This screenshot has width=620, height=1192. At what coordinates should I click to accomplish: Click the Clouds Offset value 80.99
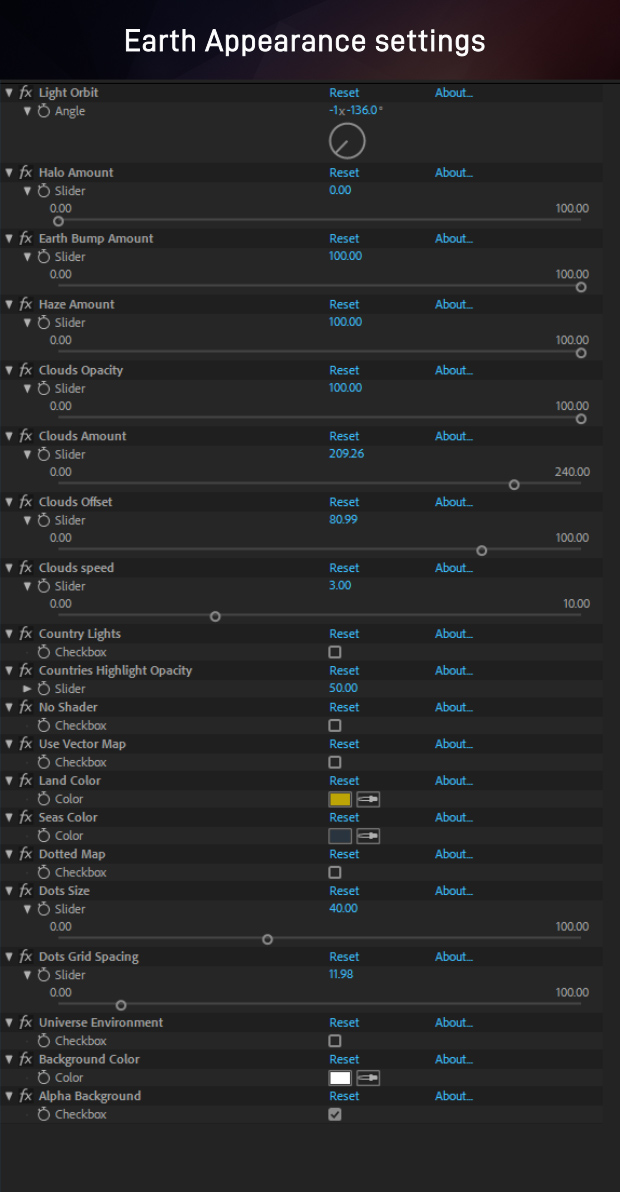tap(343, 520)
